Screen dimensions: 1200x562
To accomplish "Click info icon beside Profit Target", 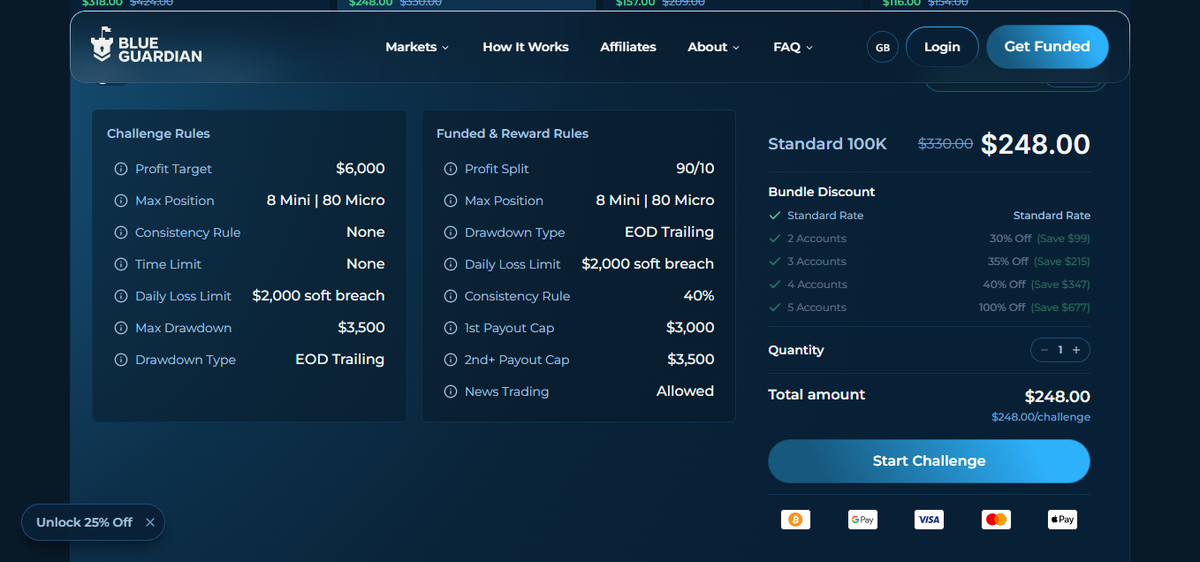I will 121,169.
